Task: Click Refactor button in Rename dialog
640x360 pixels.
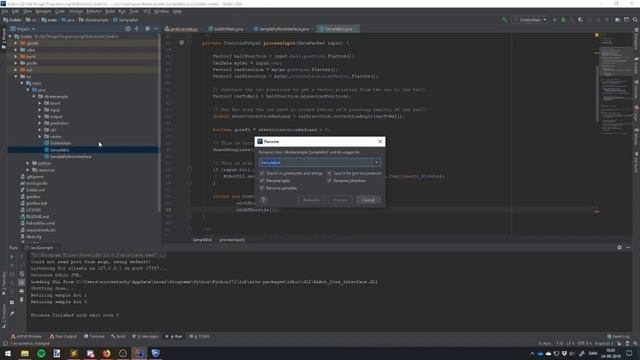Action: pyautogui.click(x=311, y=200)
